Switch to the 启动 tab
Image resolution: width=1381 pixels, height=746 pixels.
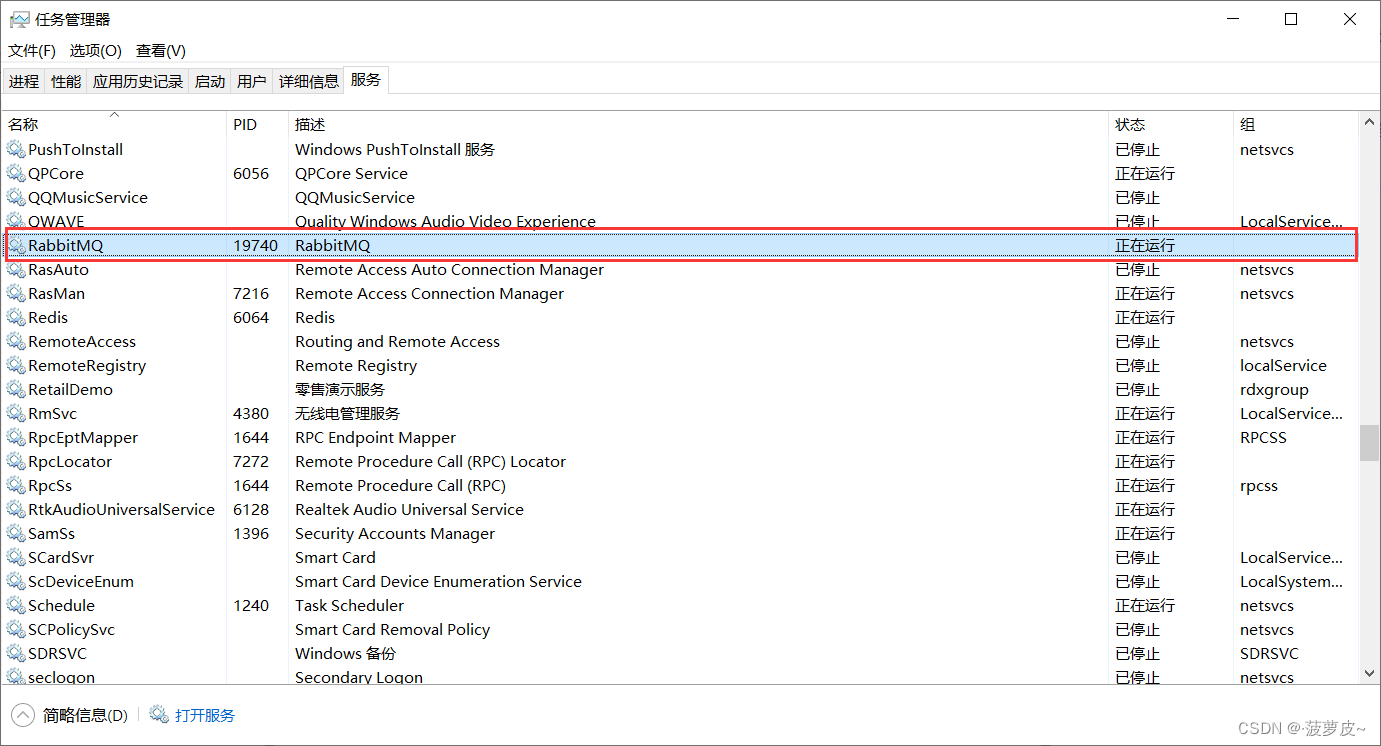pyautogui.click(x=210, y=81)
